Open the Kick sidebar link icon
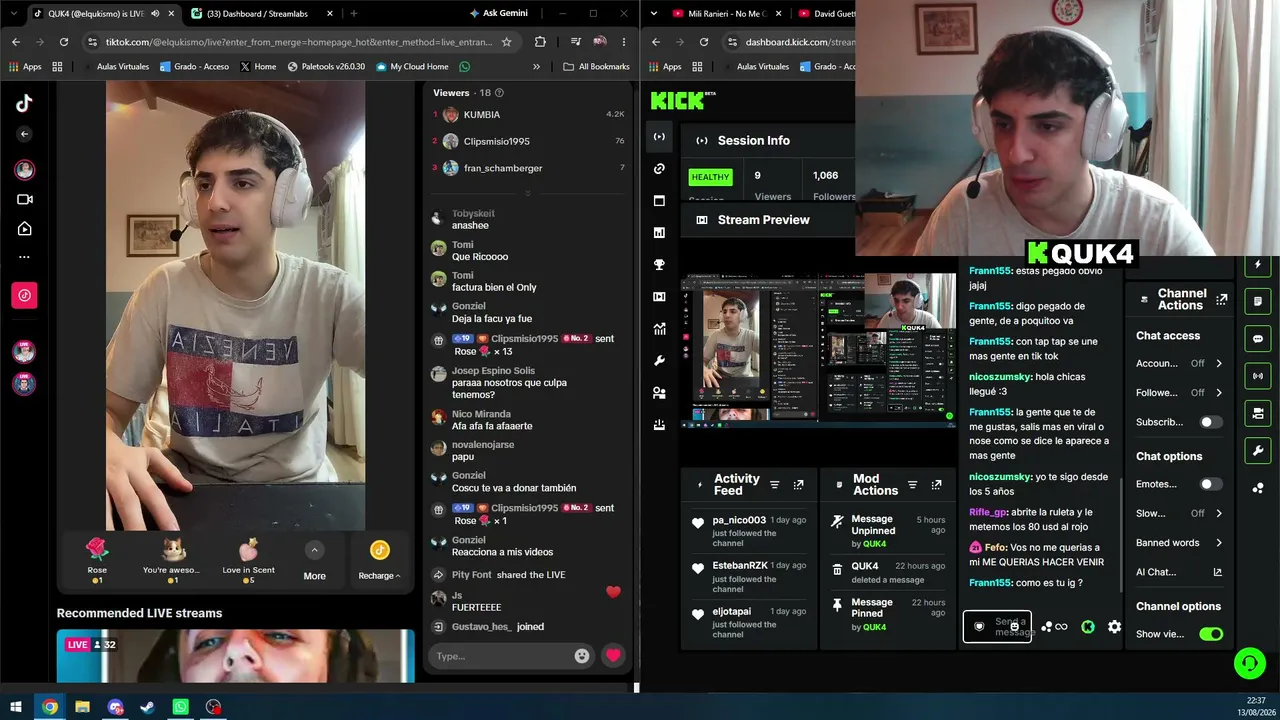Viewport: 1280px width, 720px height. pyautogui.click(x=659, y=169)
